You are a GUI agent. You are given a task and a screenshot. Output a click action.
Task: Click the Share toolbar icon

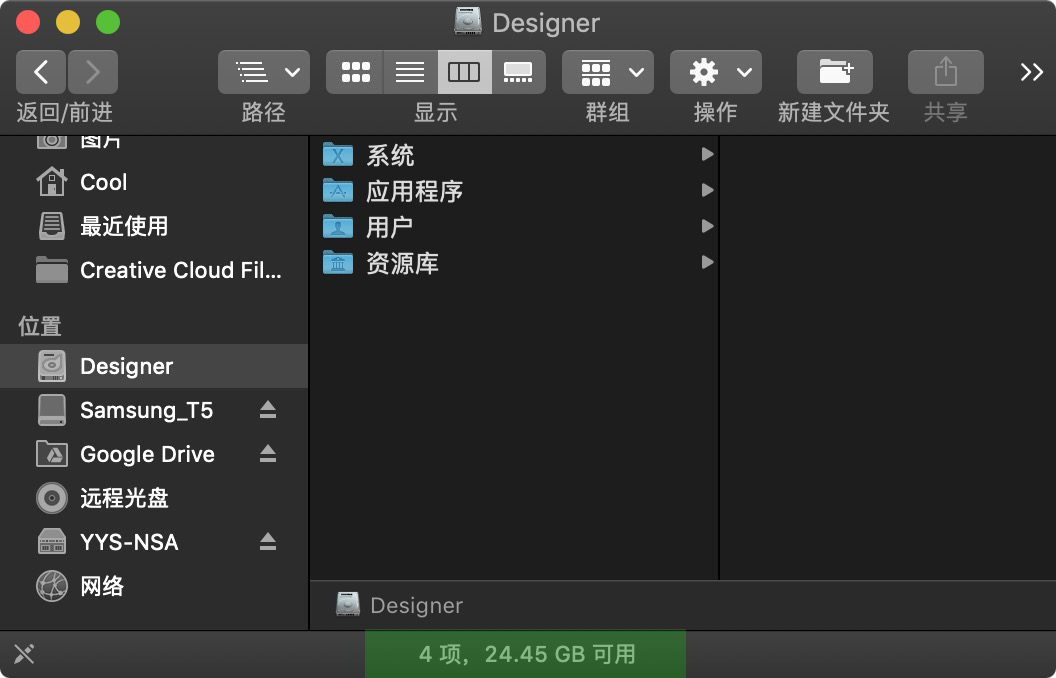point(946,72)
